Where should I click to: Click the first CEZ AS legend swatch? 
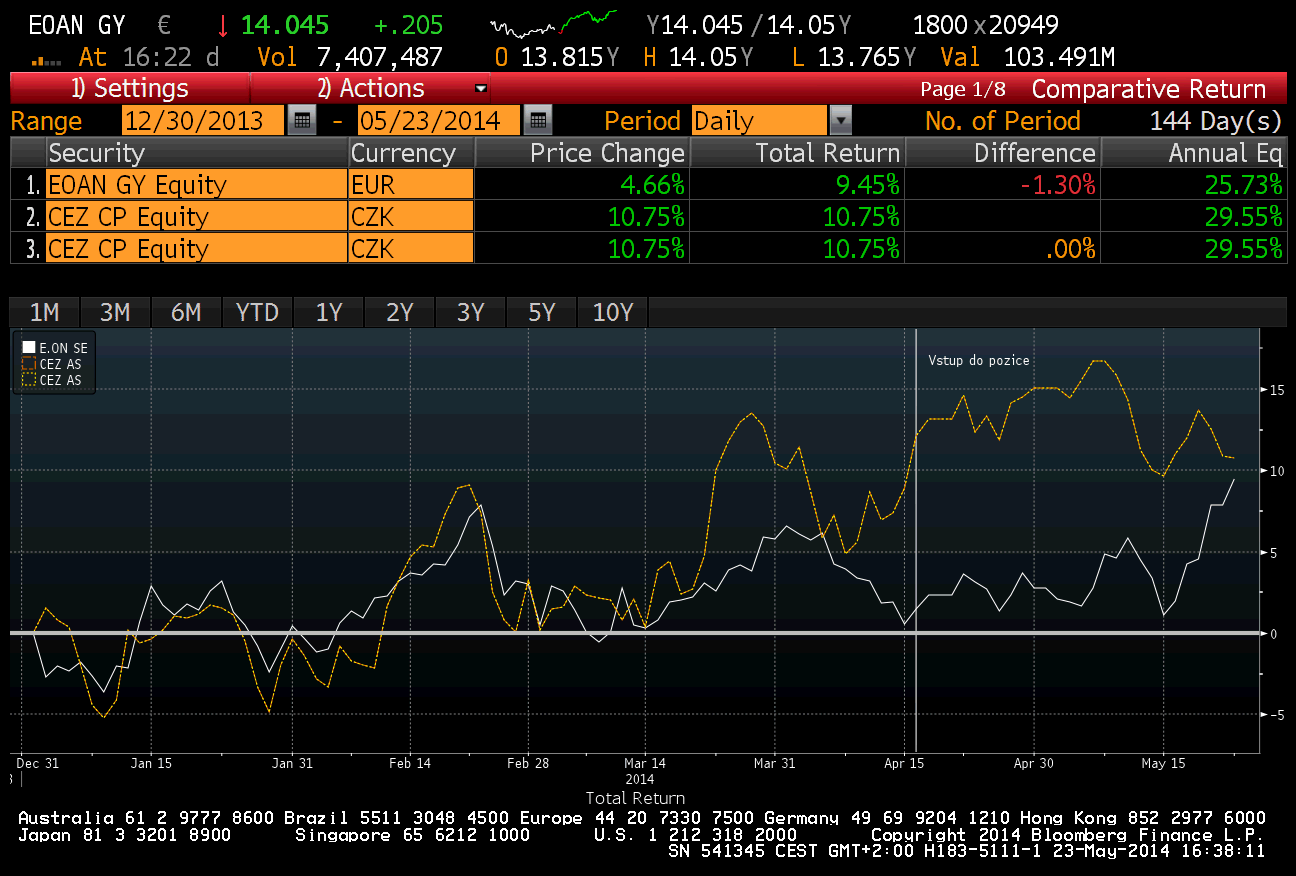click(28, 364)
